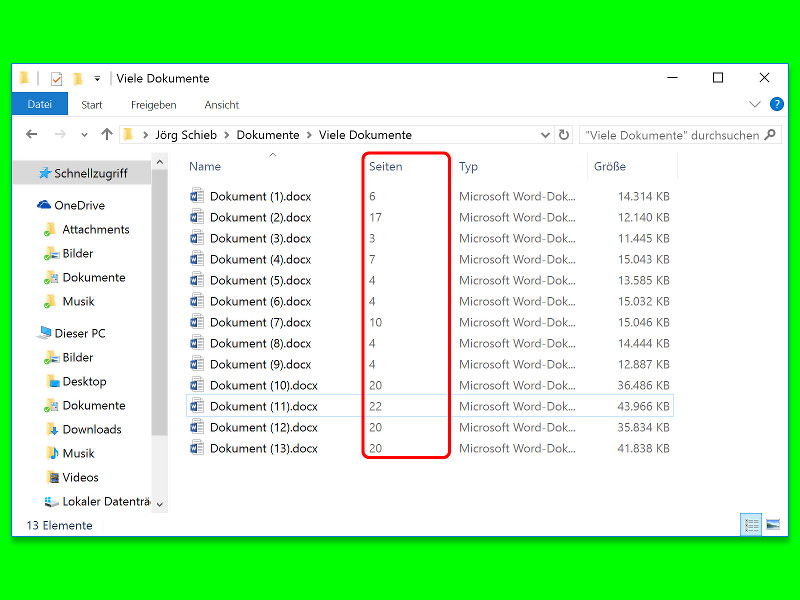Sort by the Typ column header

tap(468, 166)
